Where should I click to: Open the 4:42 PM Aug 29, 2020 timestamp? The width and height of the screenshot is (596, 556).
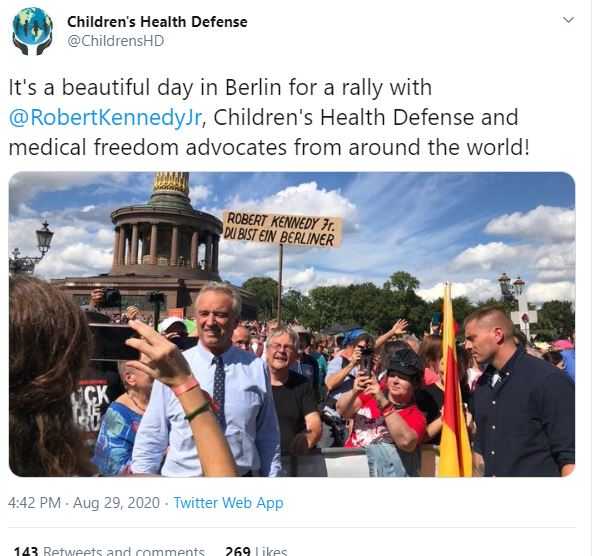tap(84, 503)
